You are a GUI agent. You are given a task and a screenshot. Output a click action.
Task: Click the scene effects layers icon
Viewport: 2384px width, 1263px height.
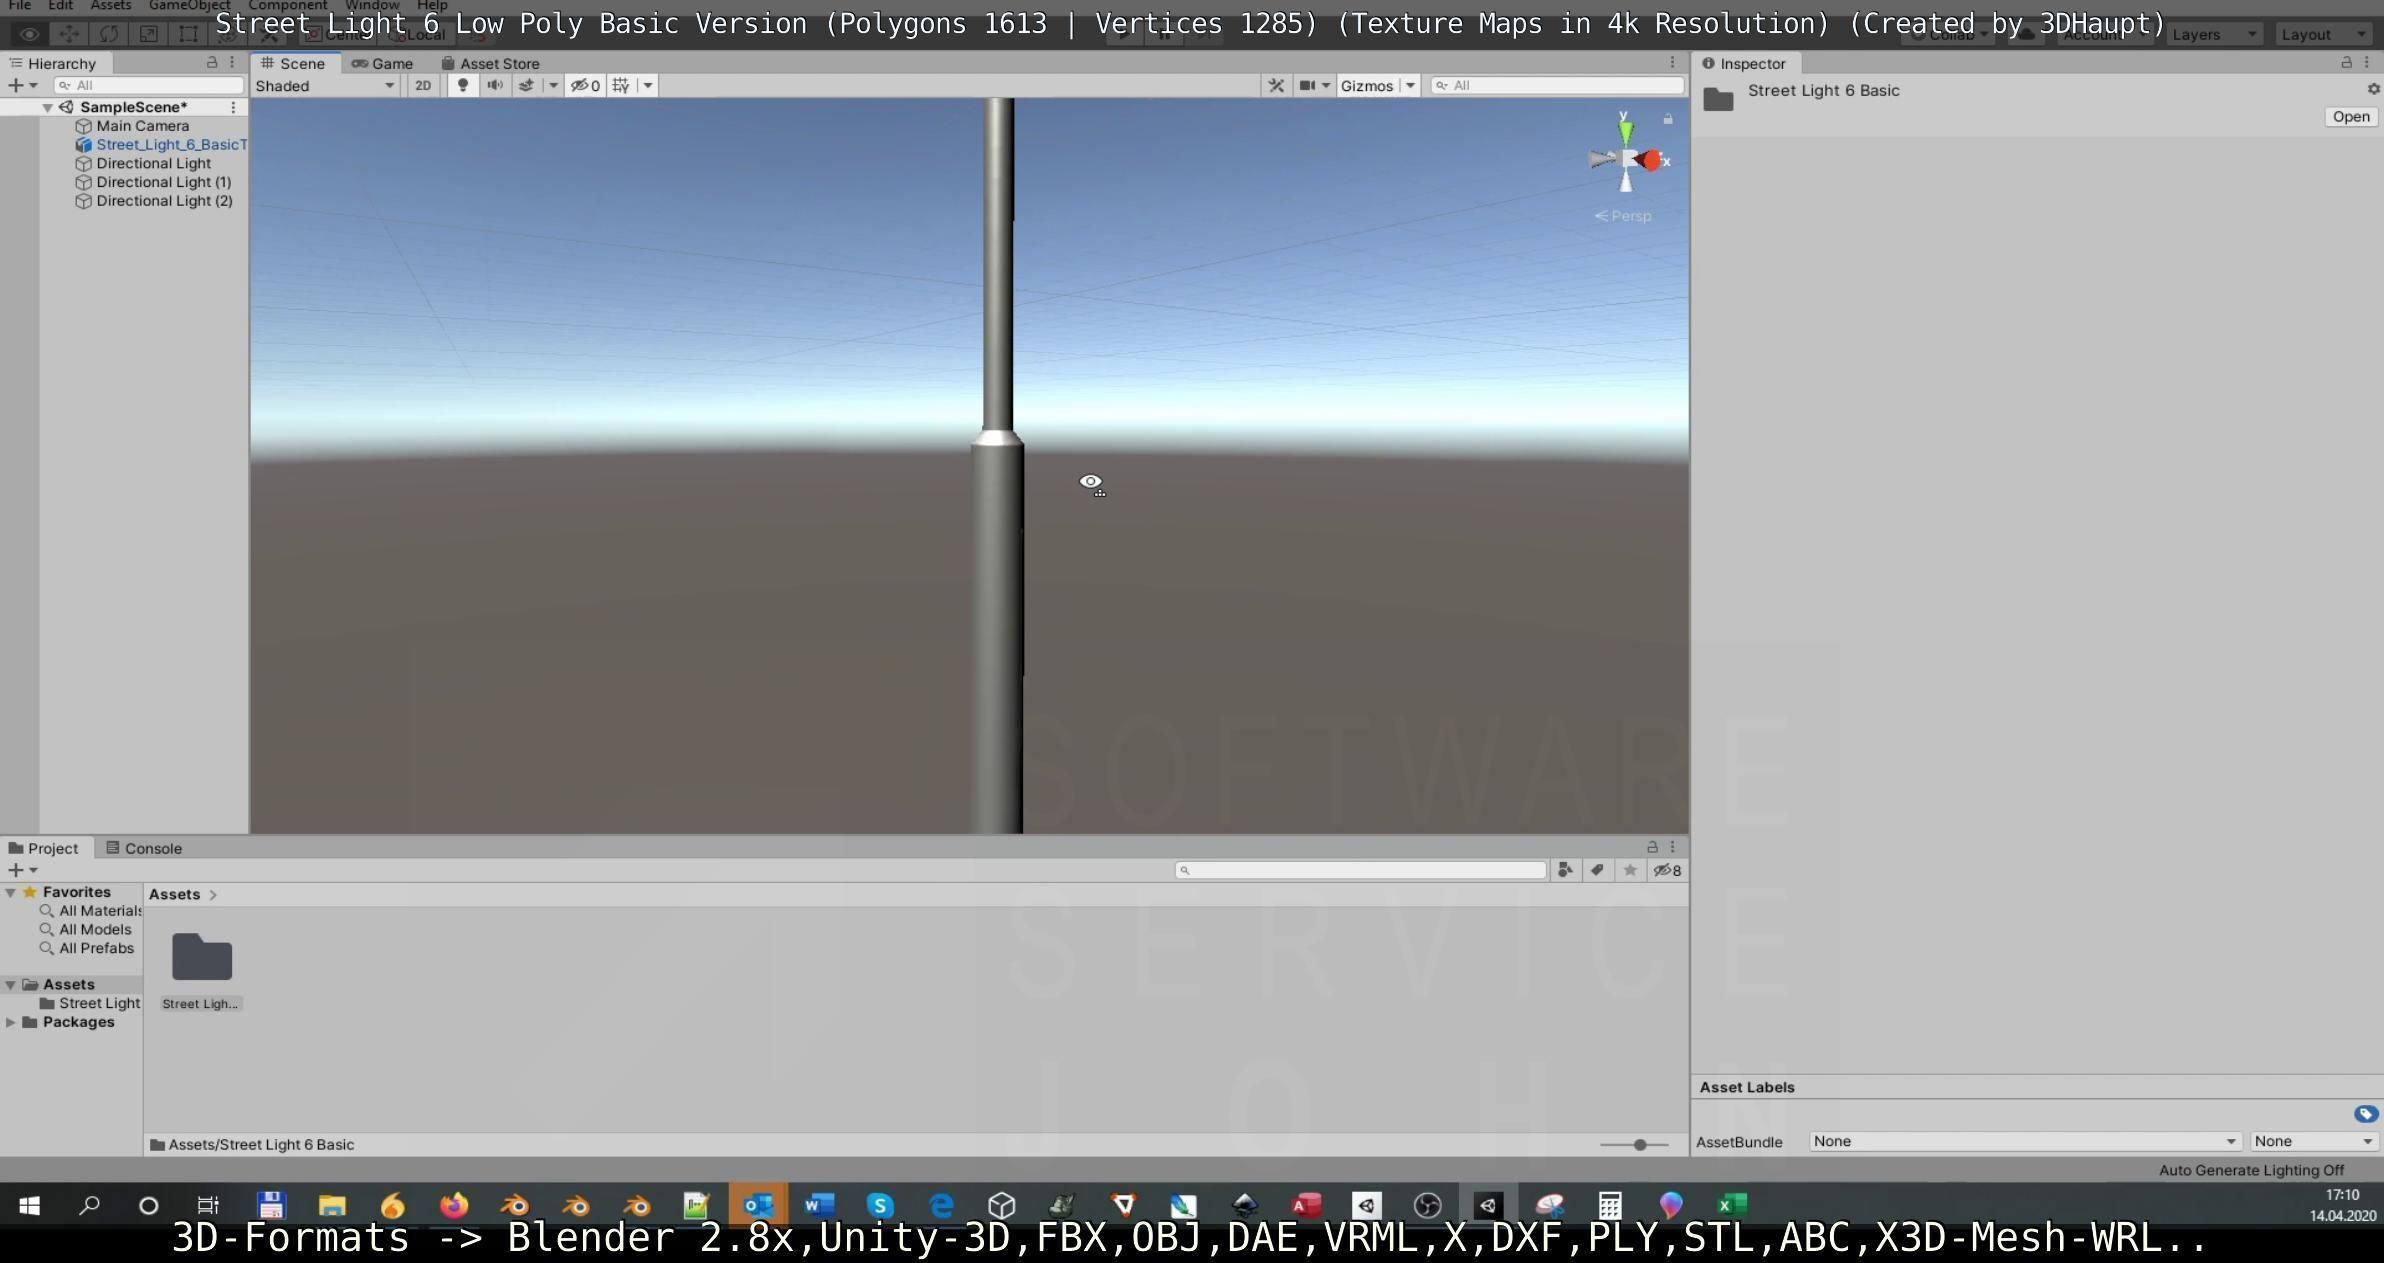point(526,86)
